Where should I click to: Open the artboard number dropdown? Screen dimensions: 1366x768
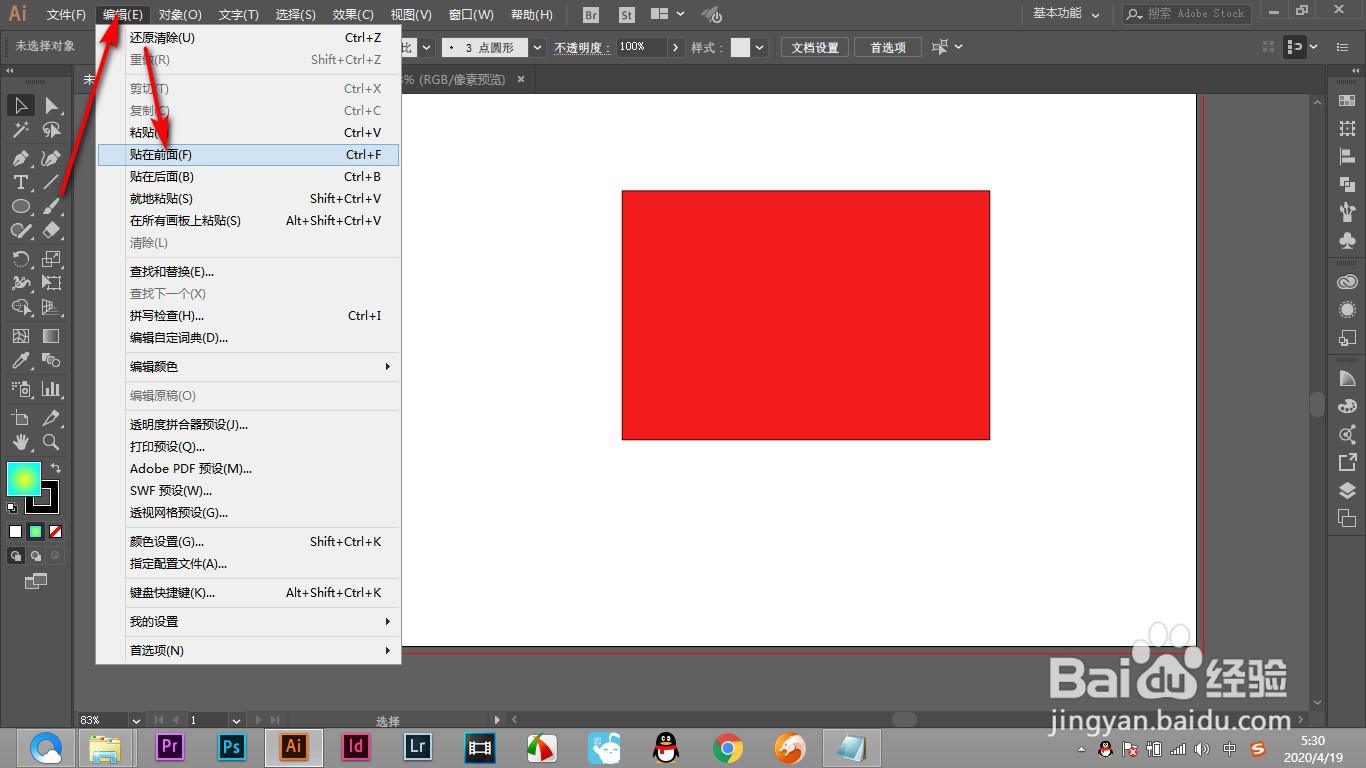click(236, 720)
